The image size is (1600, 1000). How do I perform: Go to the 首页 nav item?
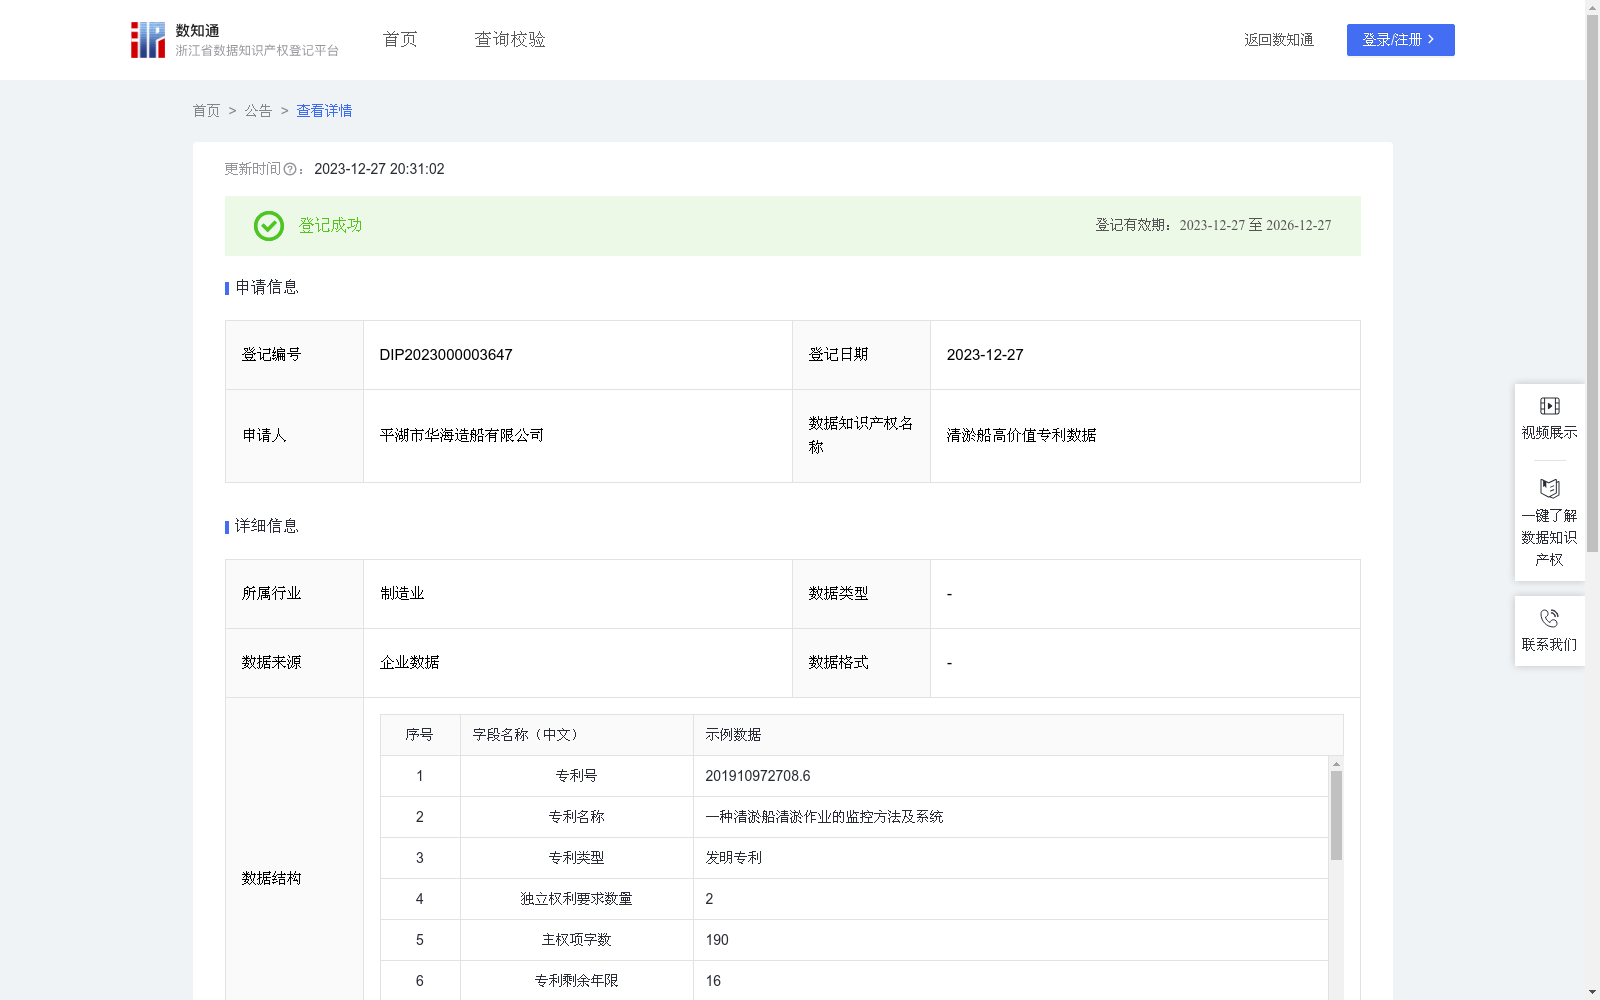[400, 40]
